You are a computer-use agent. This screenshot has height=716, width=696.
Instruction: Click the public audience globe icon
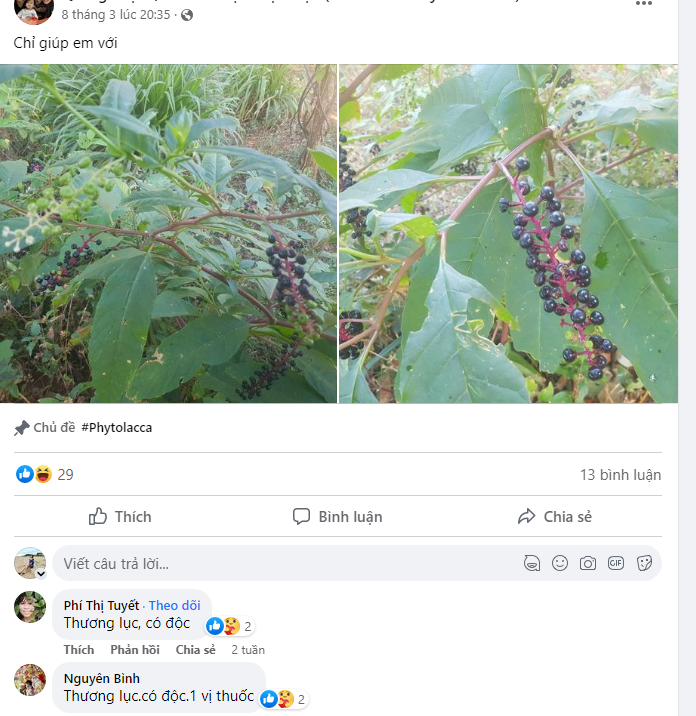pyautogui.click(x=187, y=15)
